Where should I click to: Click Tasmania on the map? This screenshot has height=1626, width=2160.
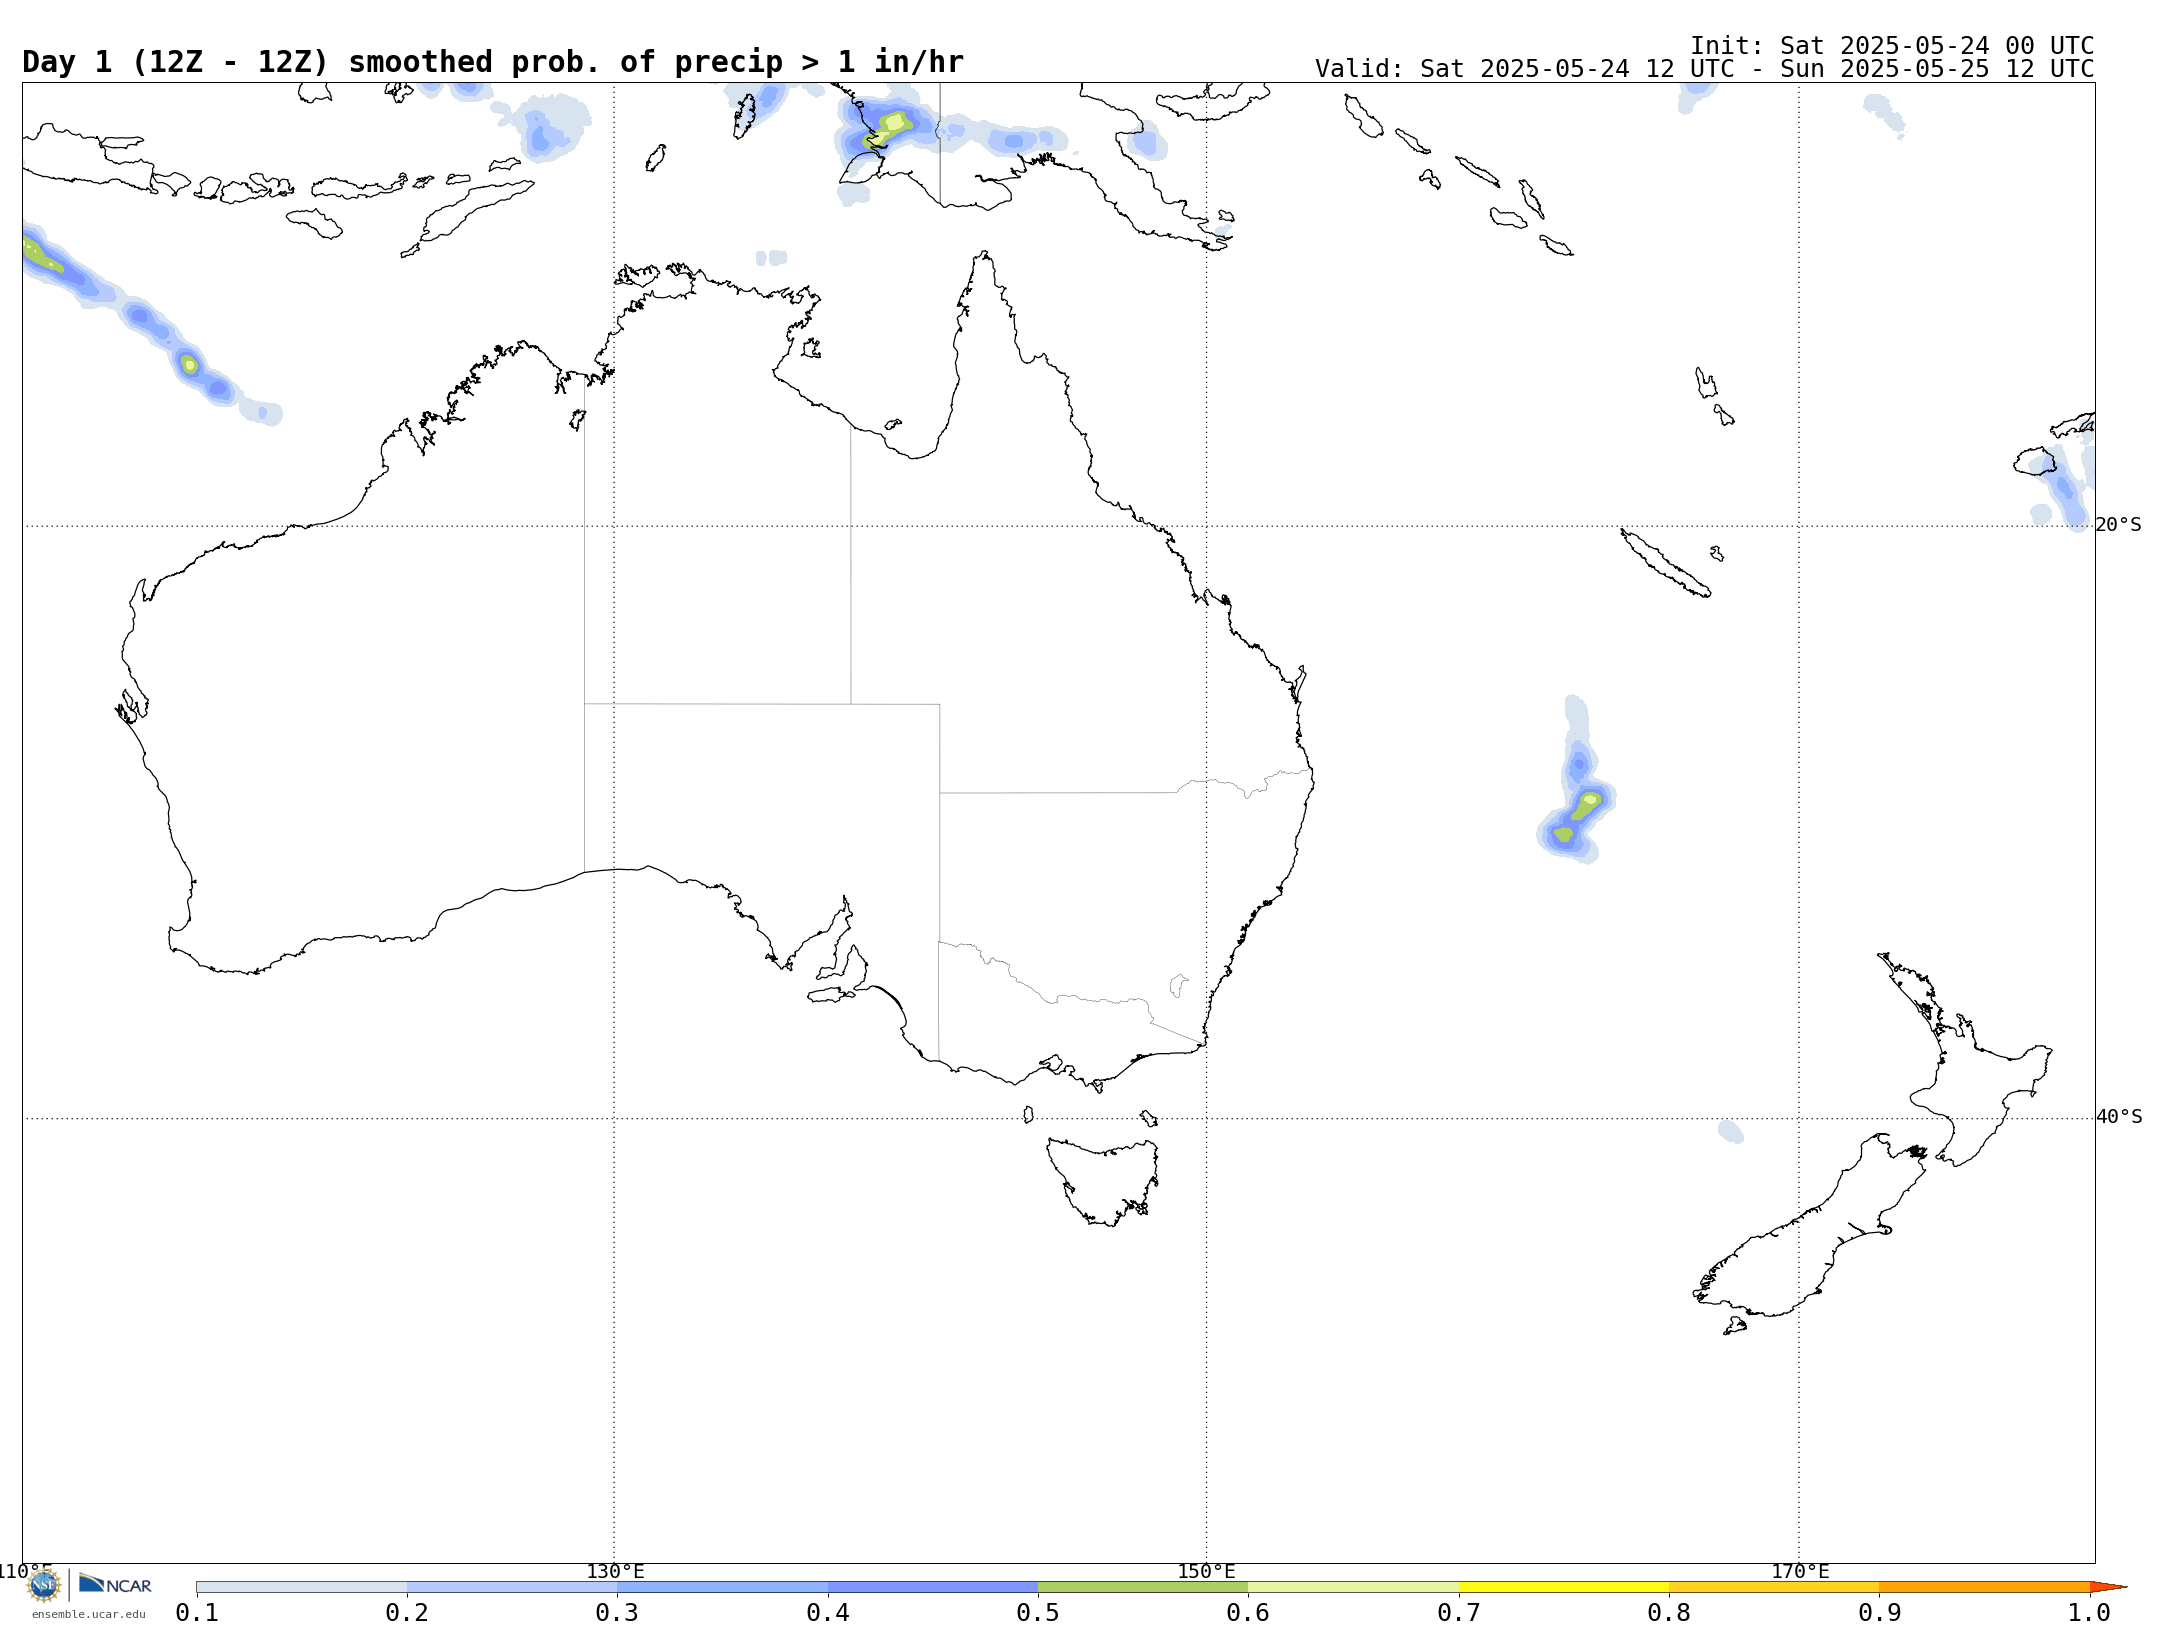tap(1103, 1182)
